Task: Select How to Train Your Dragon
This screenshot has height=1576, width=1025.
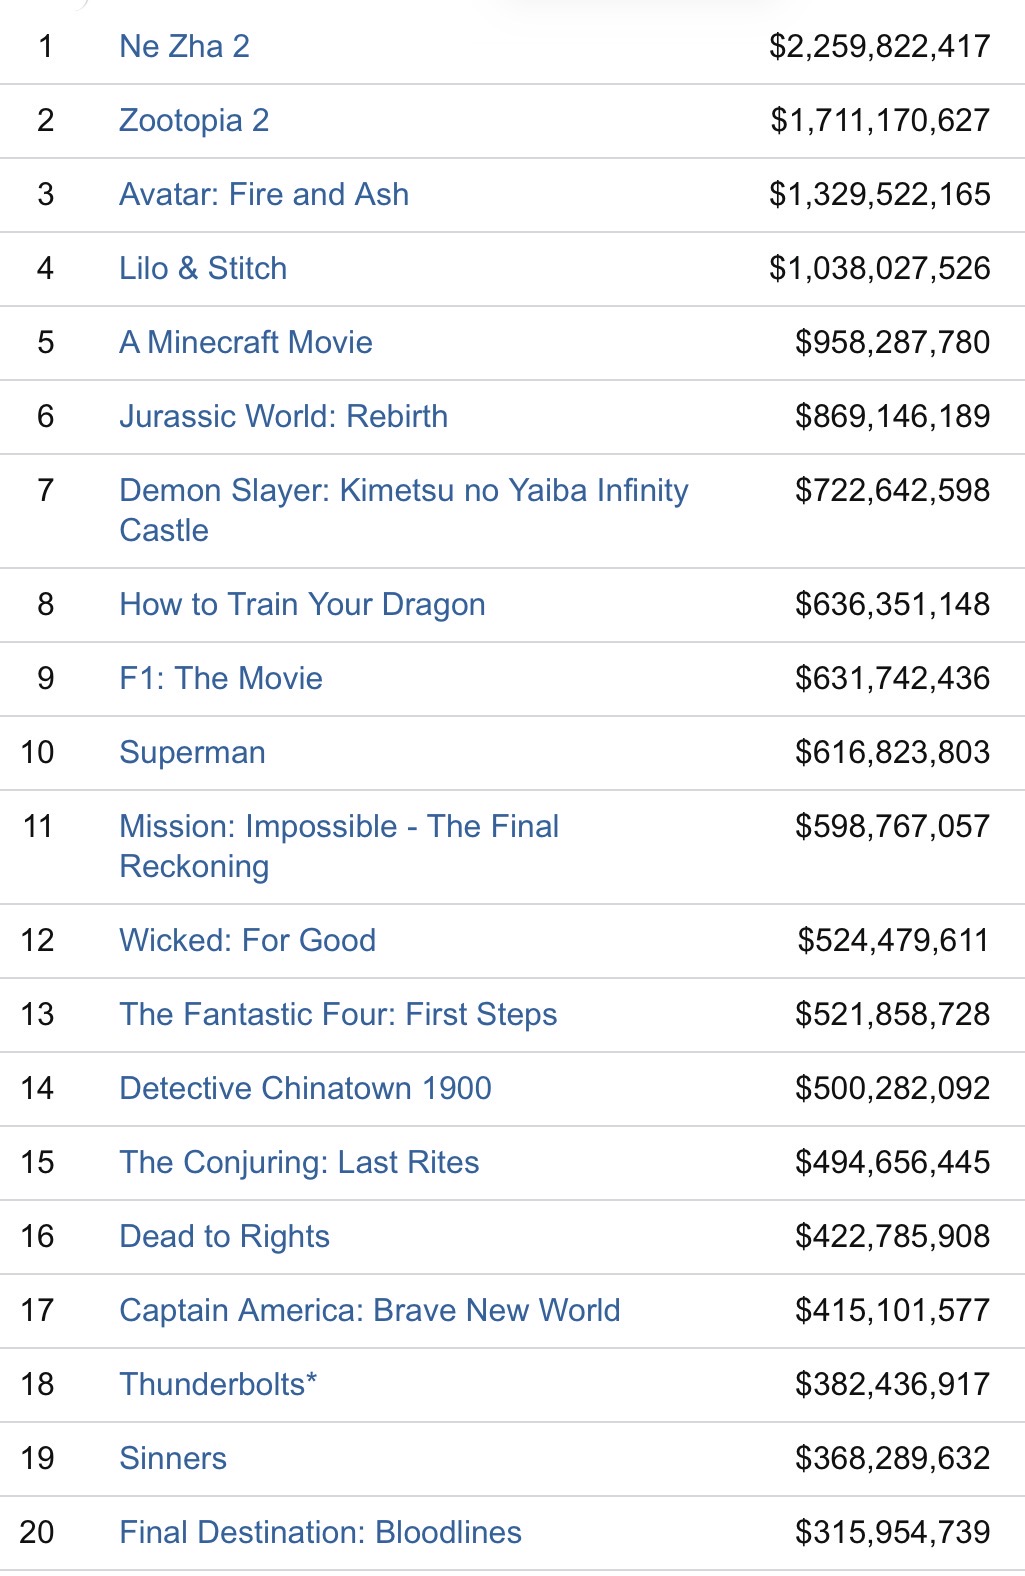Action: [x=302, y=604]
